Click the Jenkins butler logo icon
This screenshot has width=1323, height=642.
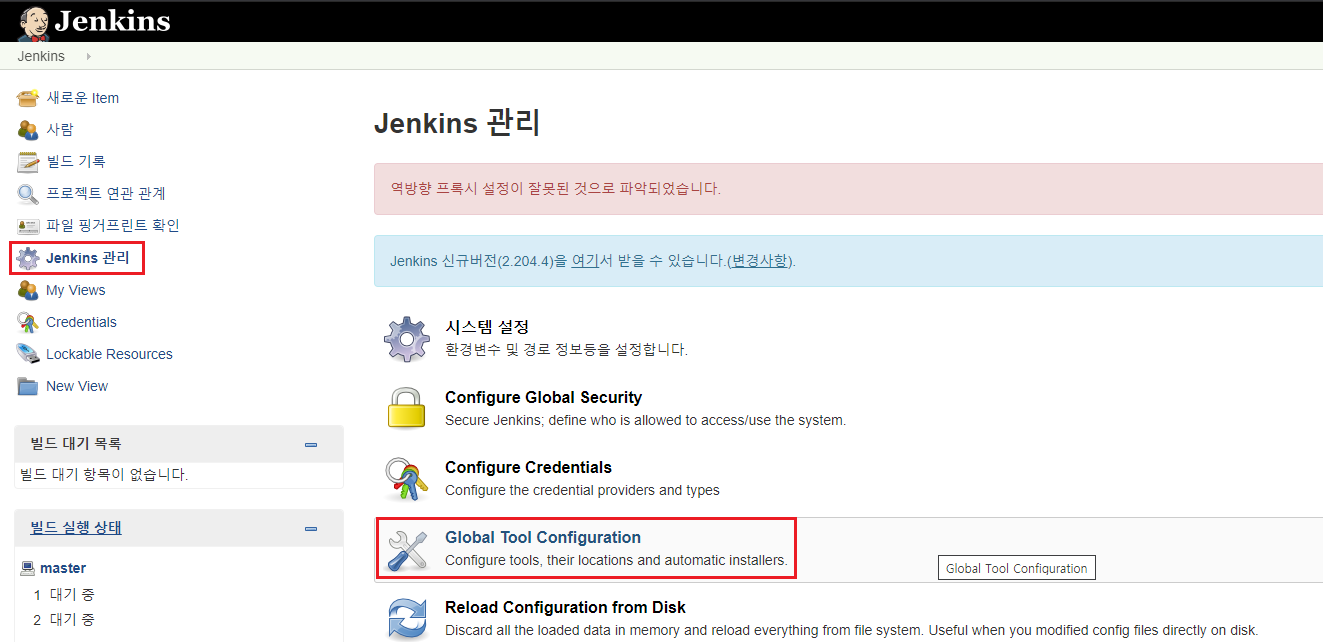(x=33, y=22)
